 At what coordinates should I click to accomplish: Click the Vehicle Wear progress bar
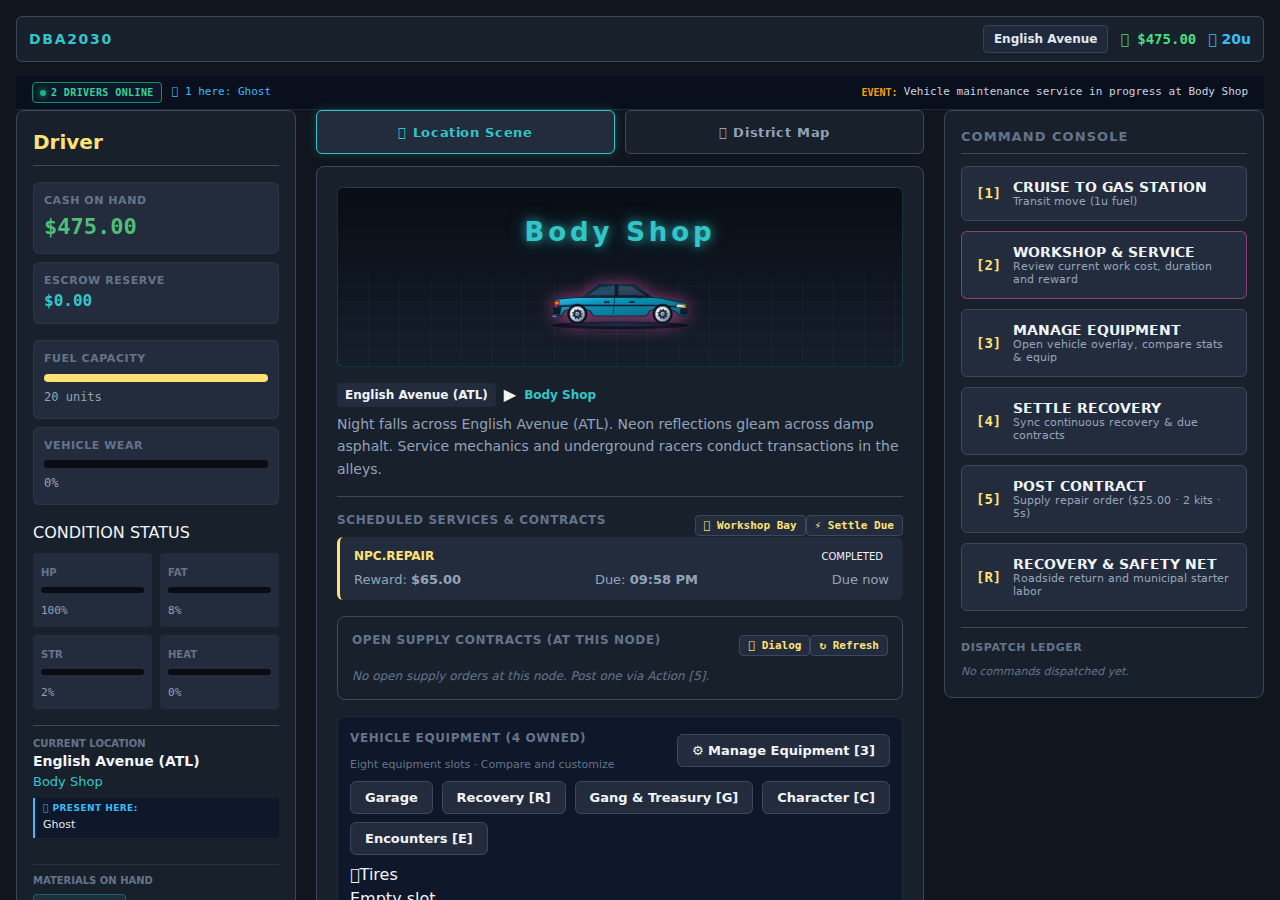tap(156, 464)
